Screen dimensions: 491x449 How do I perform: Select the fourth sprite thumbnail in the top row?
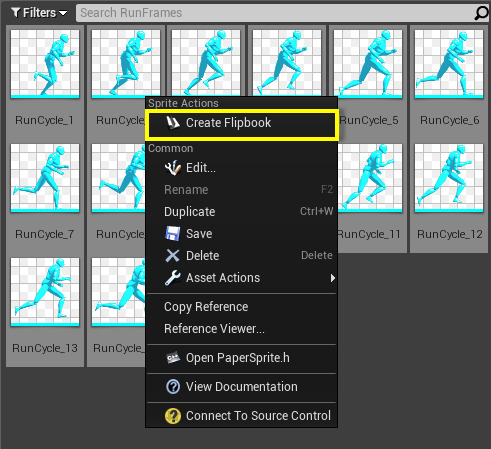tap(287, 63)
